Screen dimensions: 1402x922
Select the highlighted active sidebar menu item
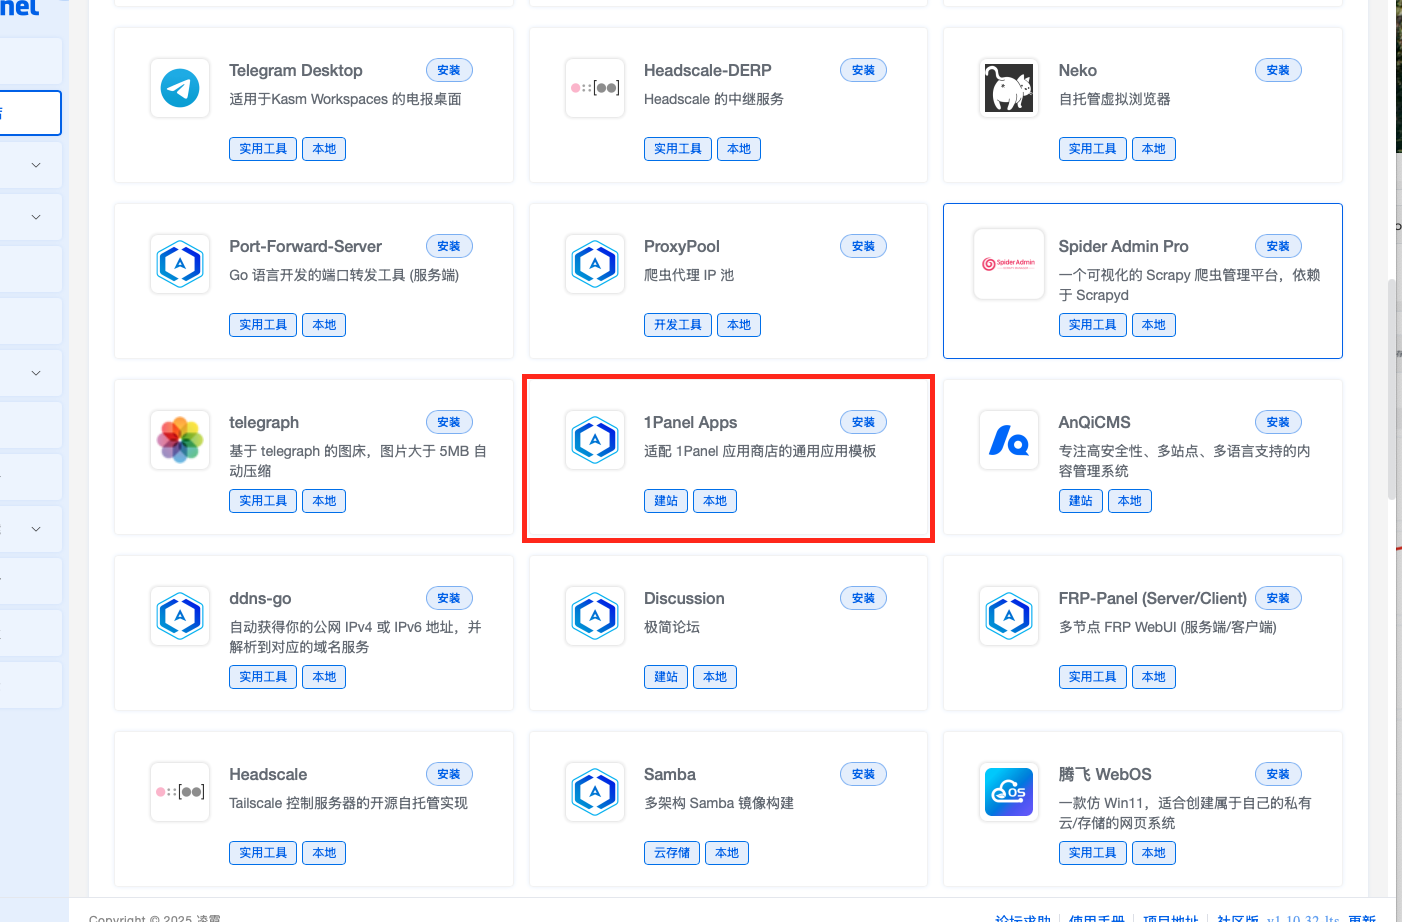(x=28, y=113)
